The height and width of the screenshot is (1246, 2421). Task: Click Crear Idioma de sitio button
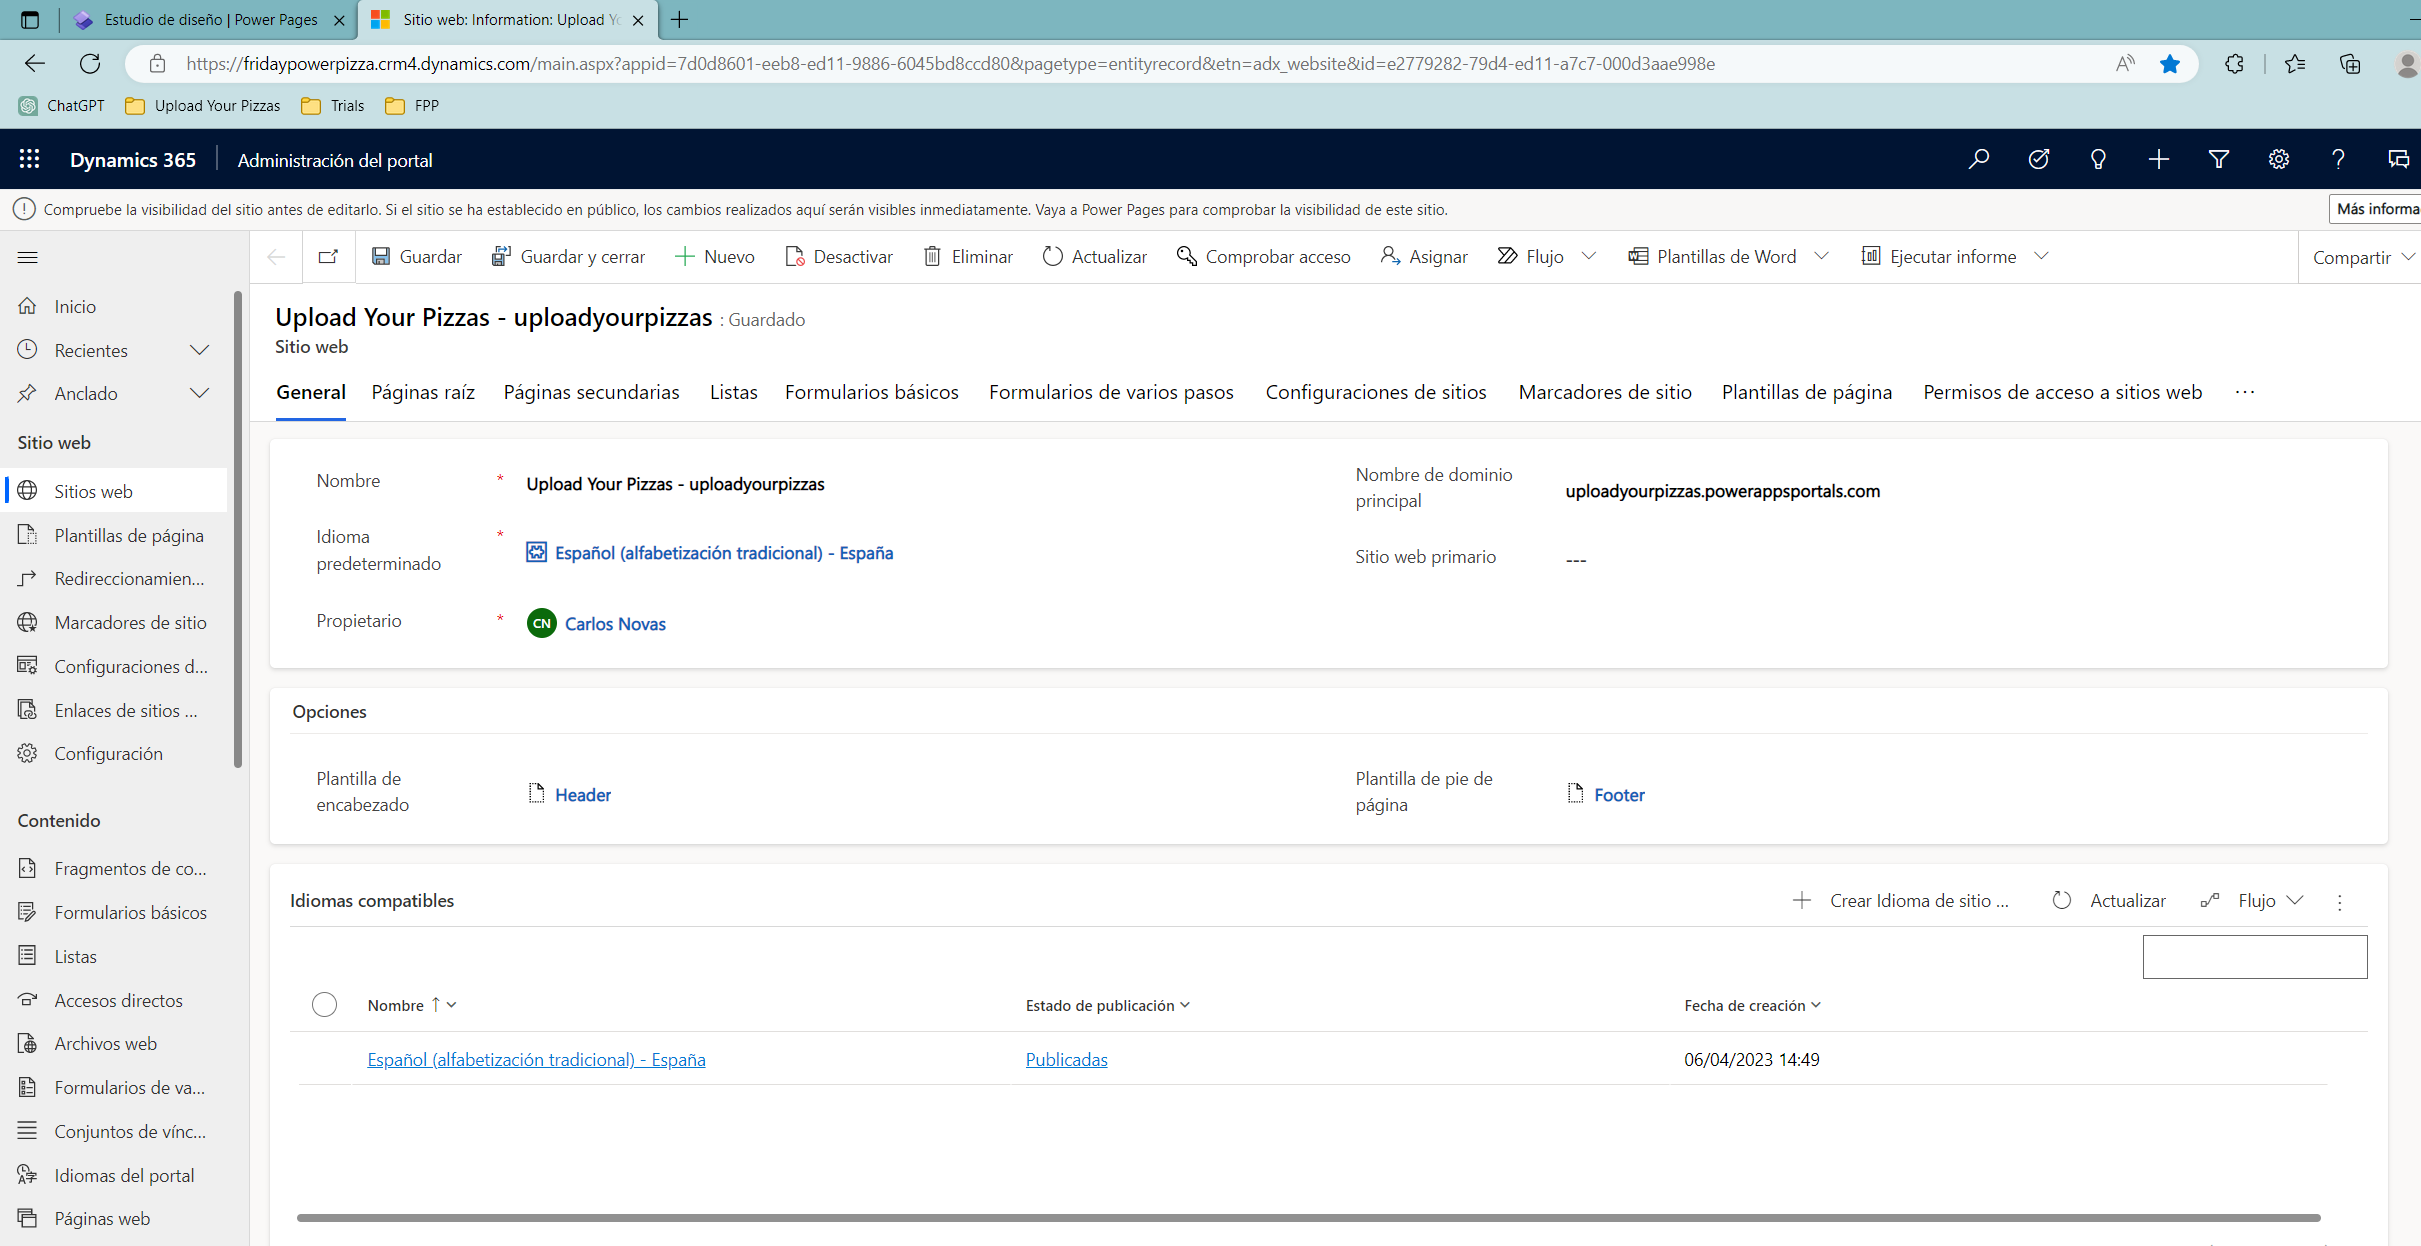click(1901, 900)
